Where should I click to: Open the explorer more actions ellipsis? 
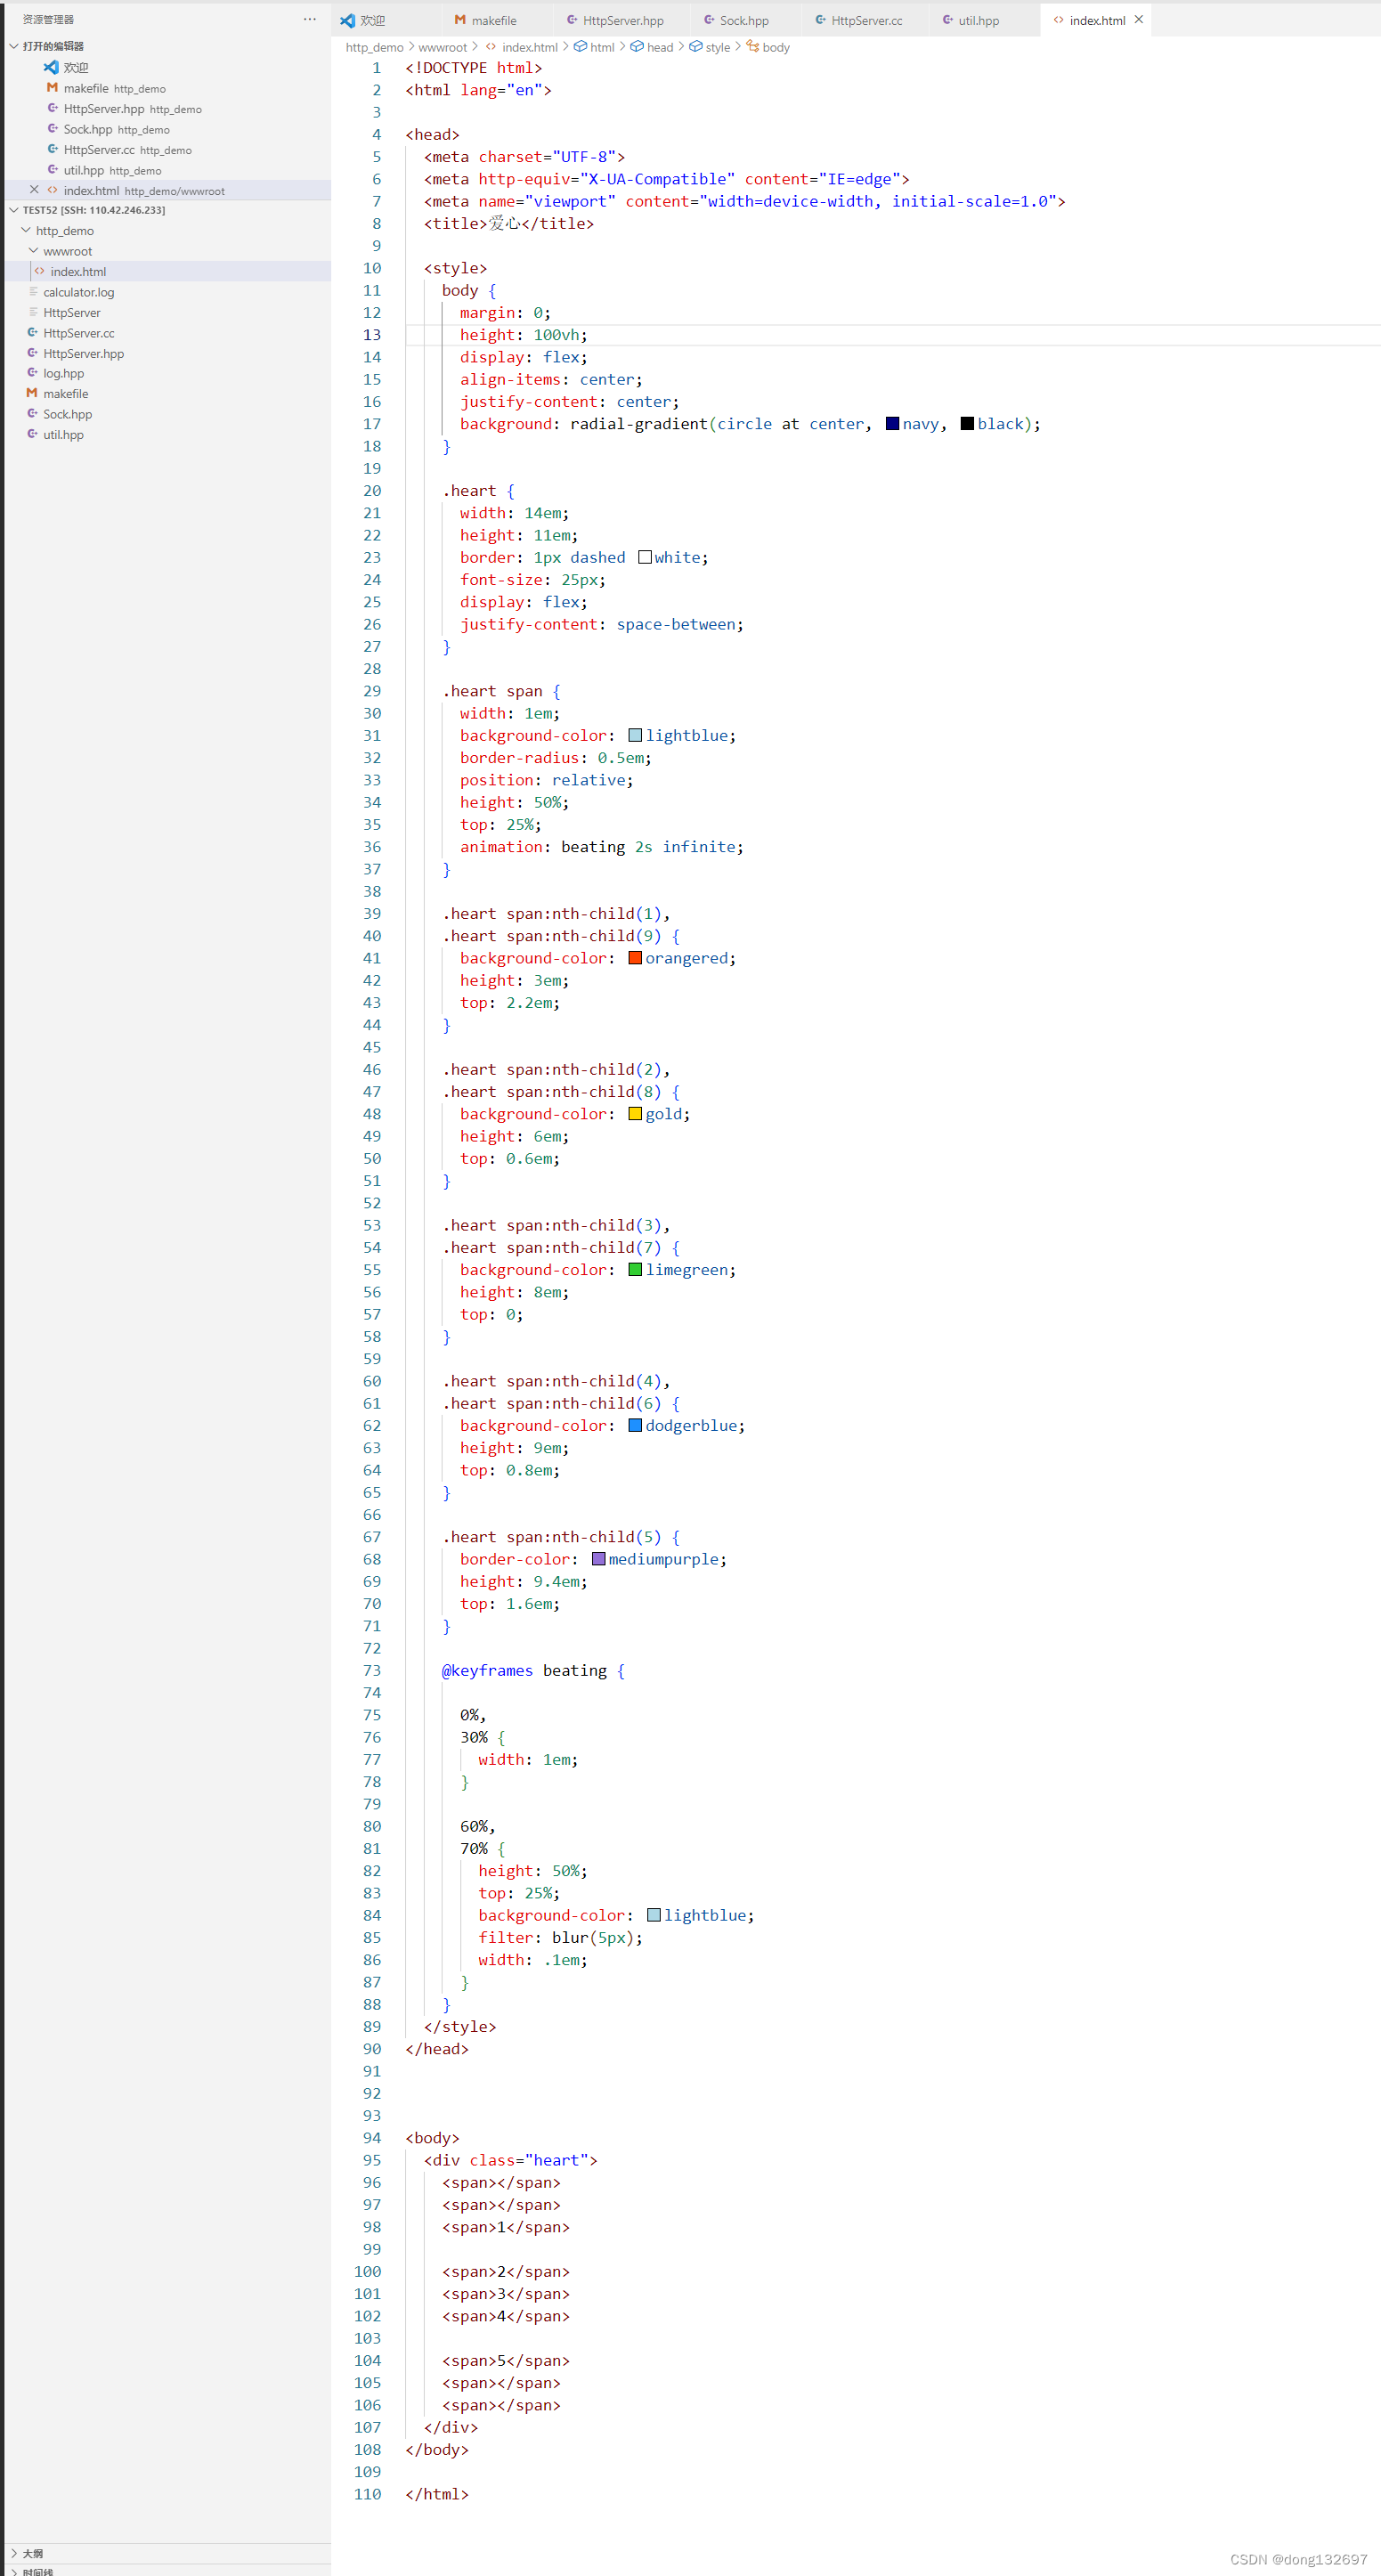point(309,19)
